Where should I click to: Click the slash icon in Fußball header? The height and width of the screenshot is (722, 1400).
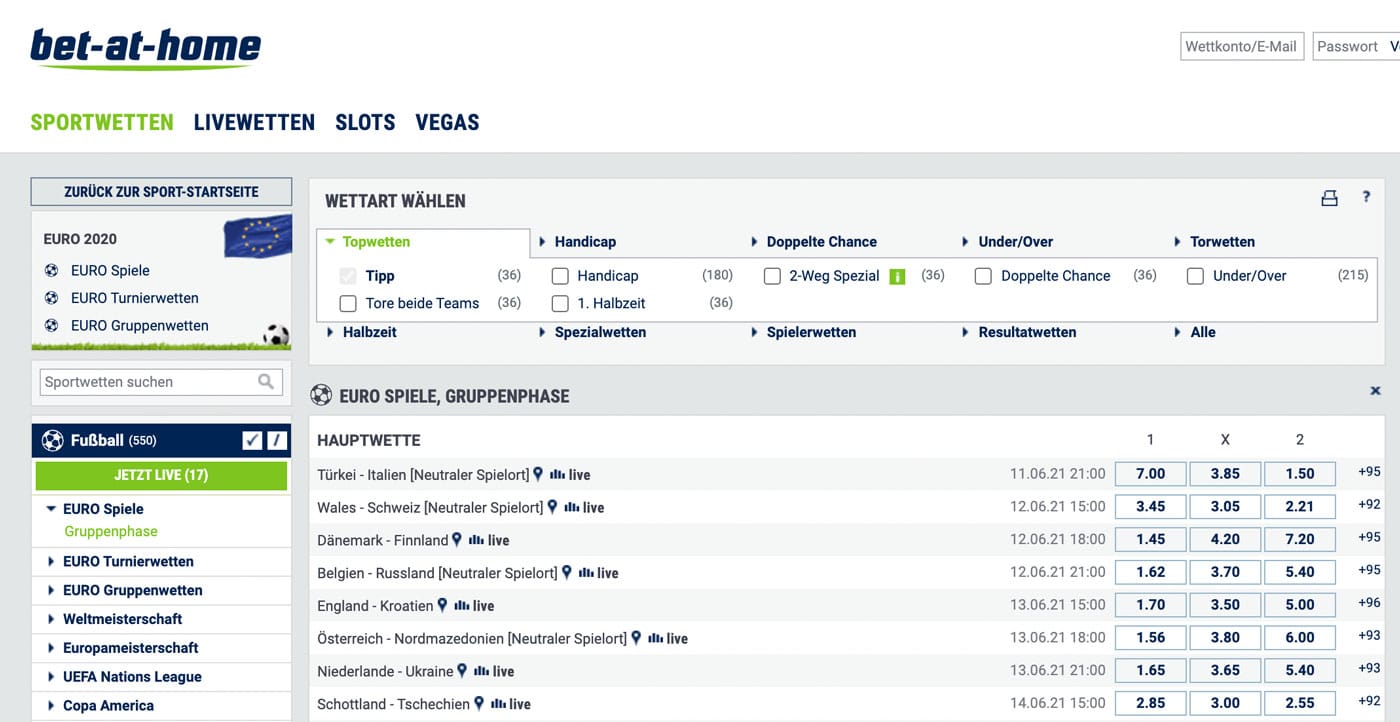coord(277,440)
